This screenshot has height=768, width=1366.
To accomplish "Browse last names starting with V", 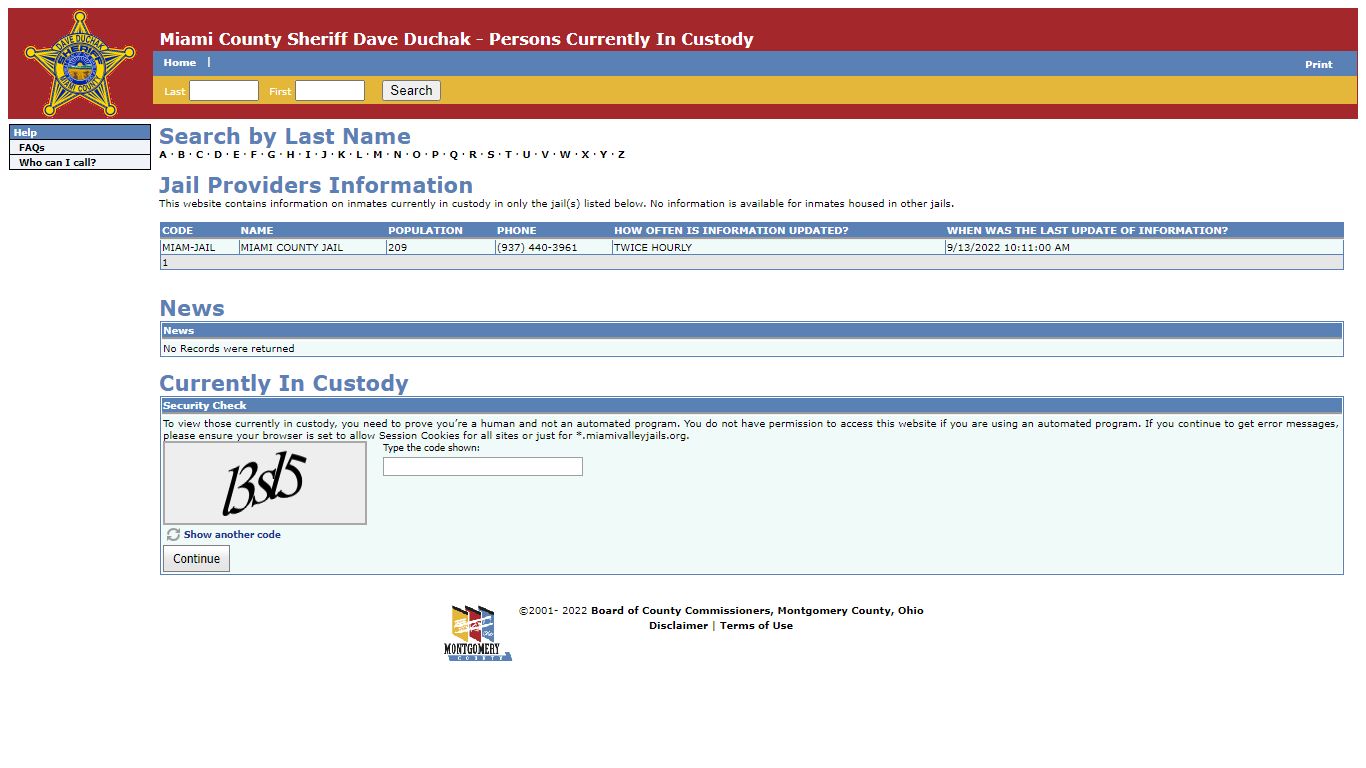I will tap(545, 155).
